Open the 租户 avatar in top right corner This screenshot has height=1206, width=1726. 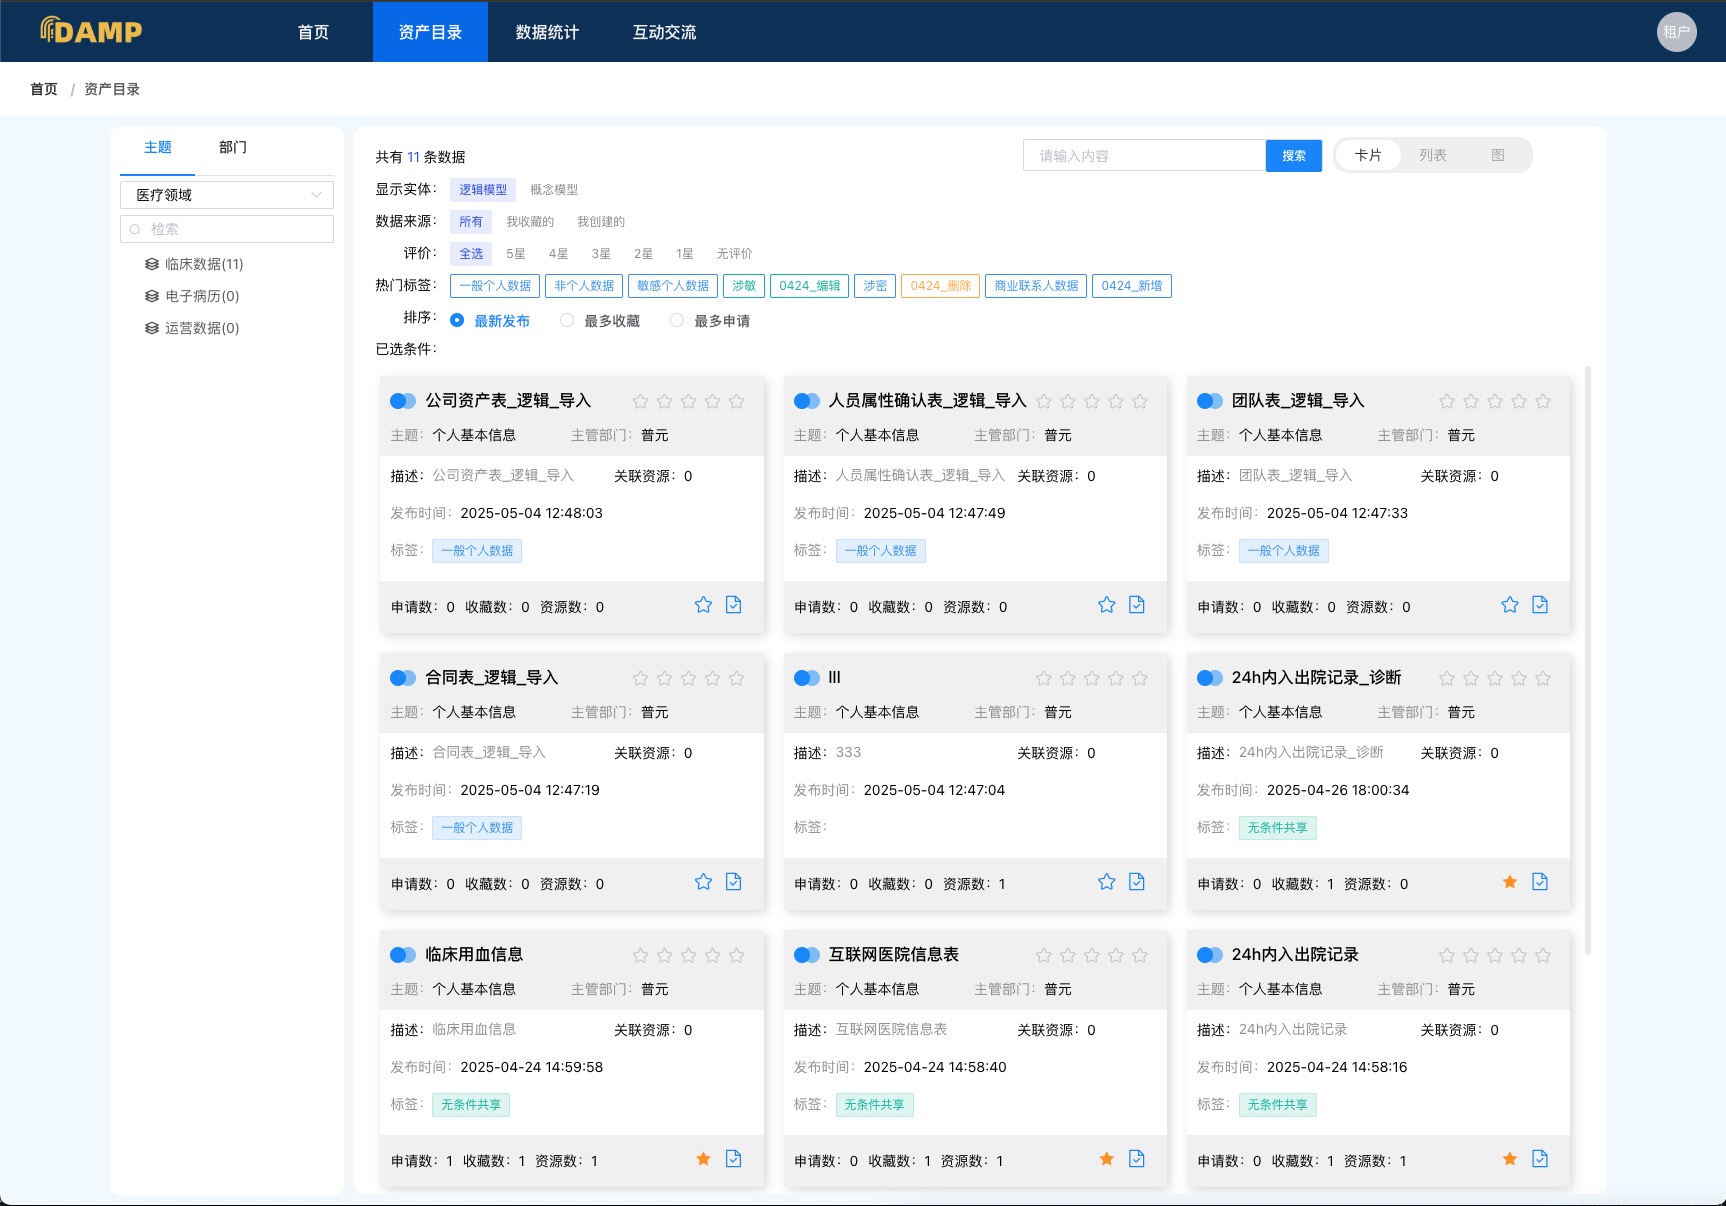1676,31
